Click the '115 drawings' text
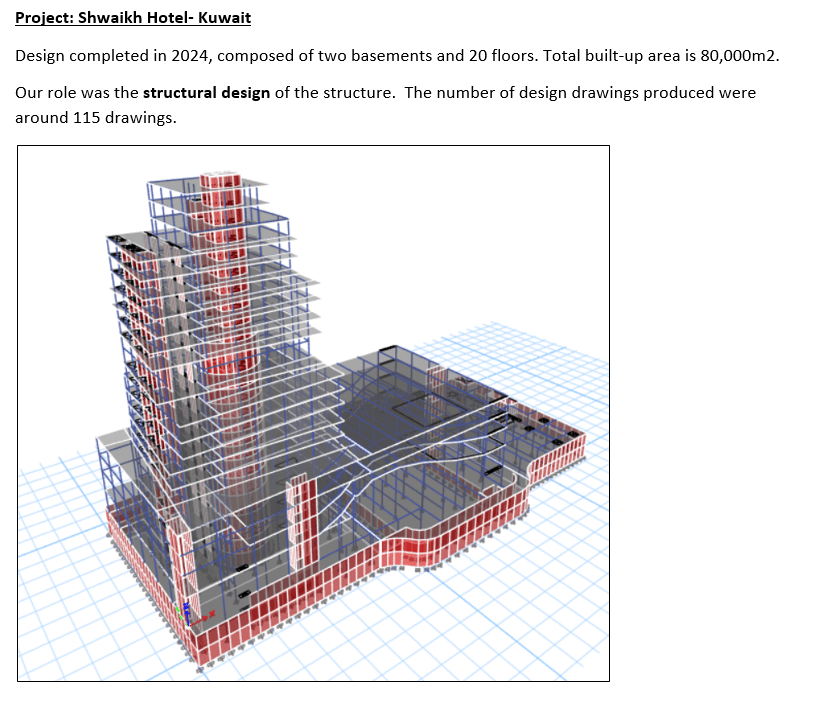This screenshot has width=837, height=702. pyautogui.click(x=125, y=117)
